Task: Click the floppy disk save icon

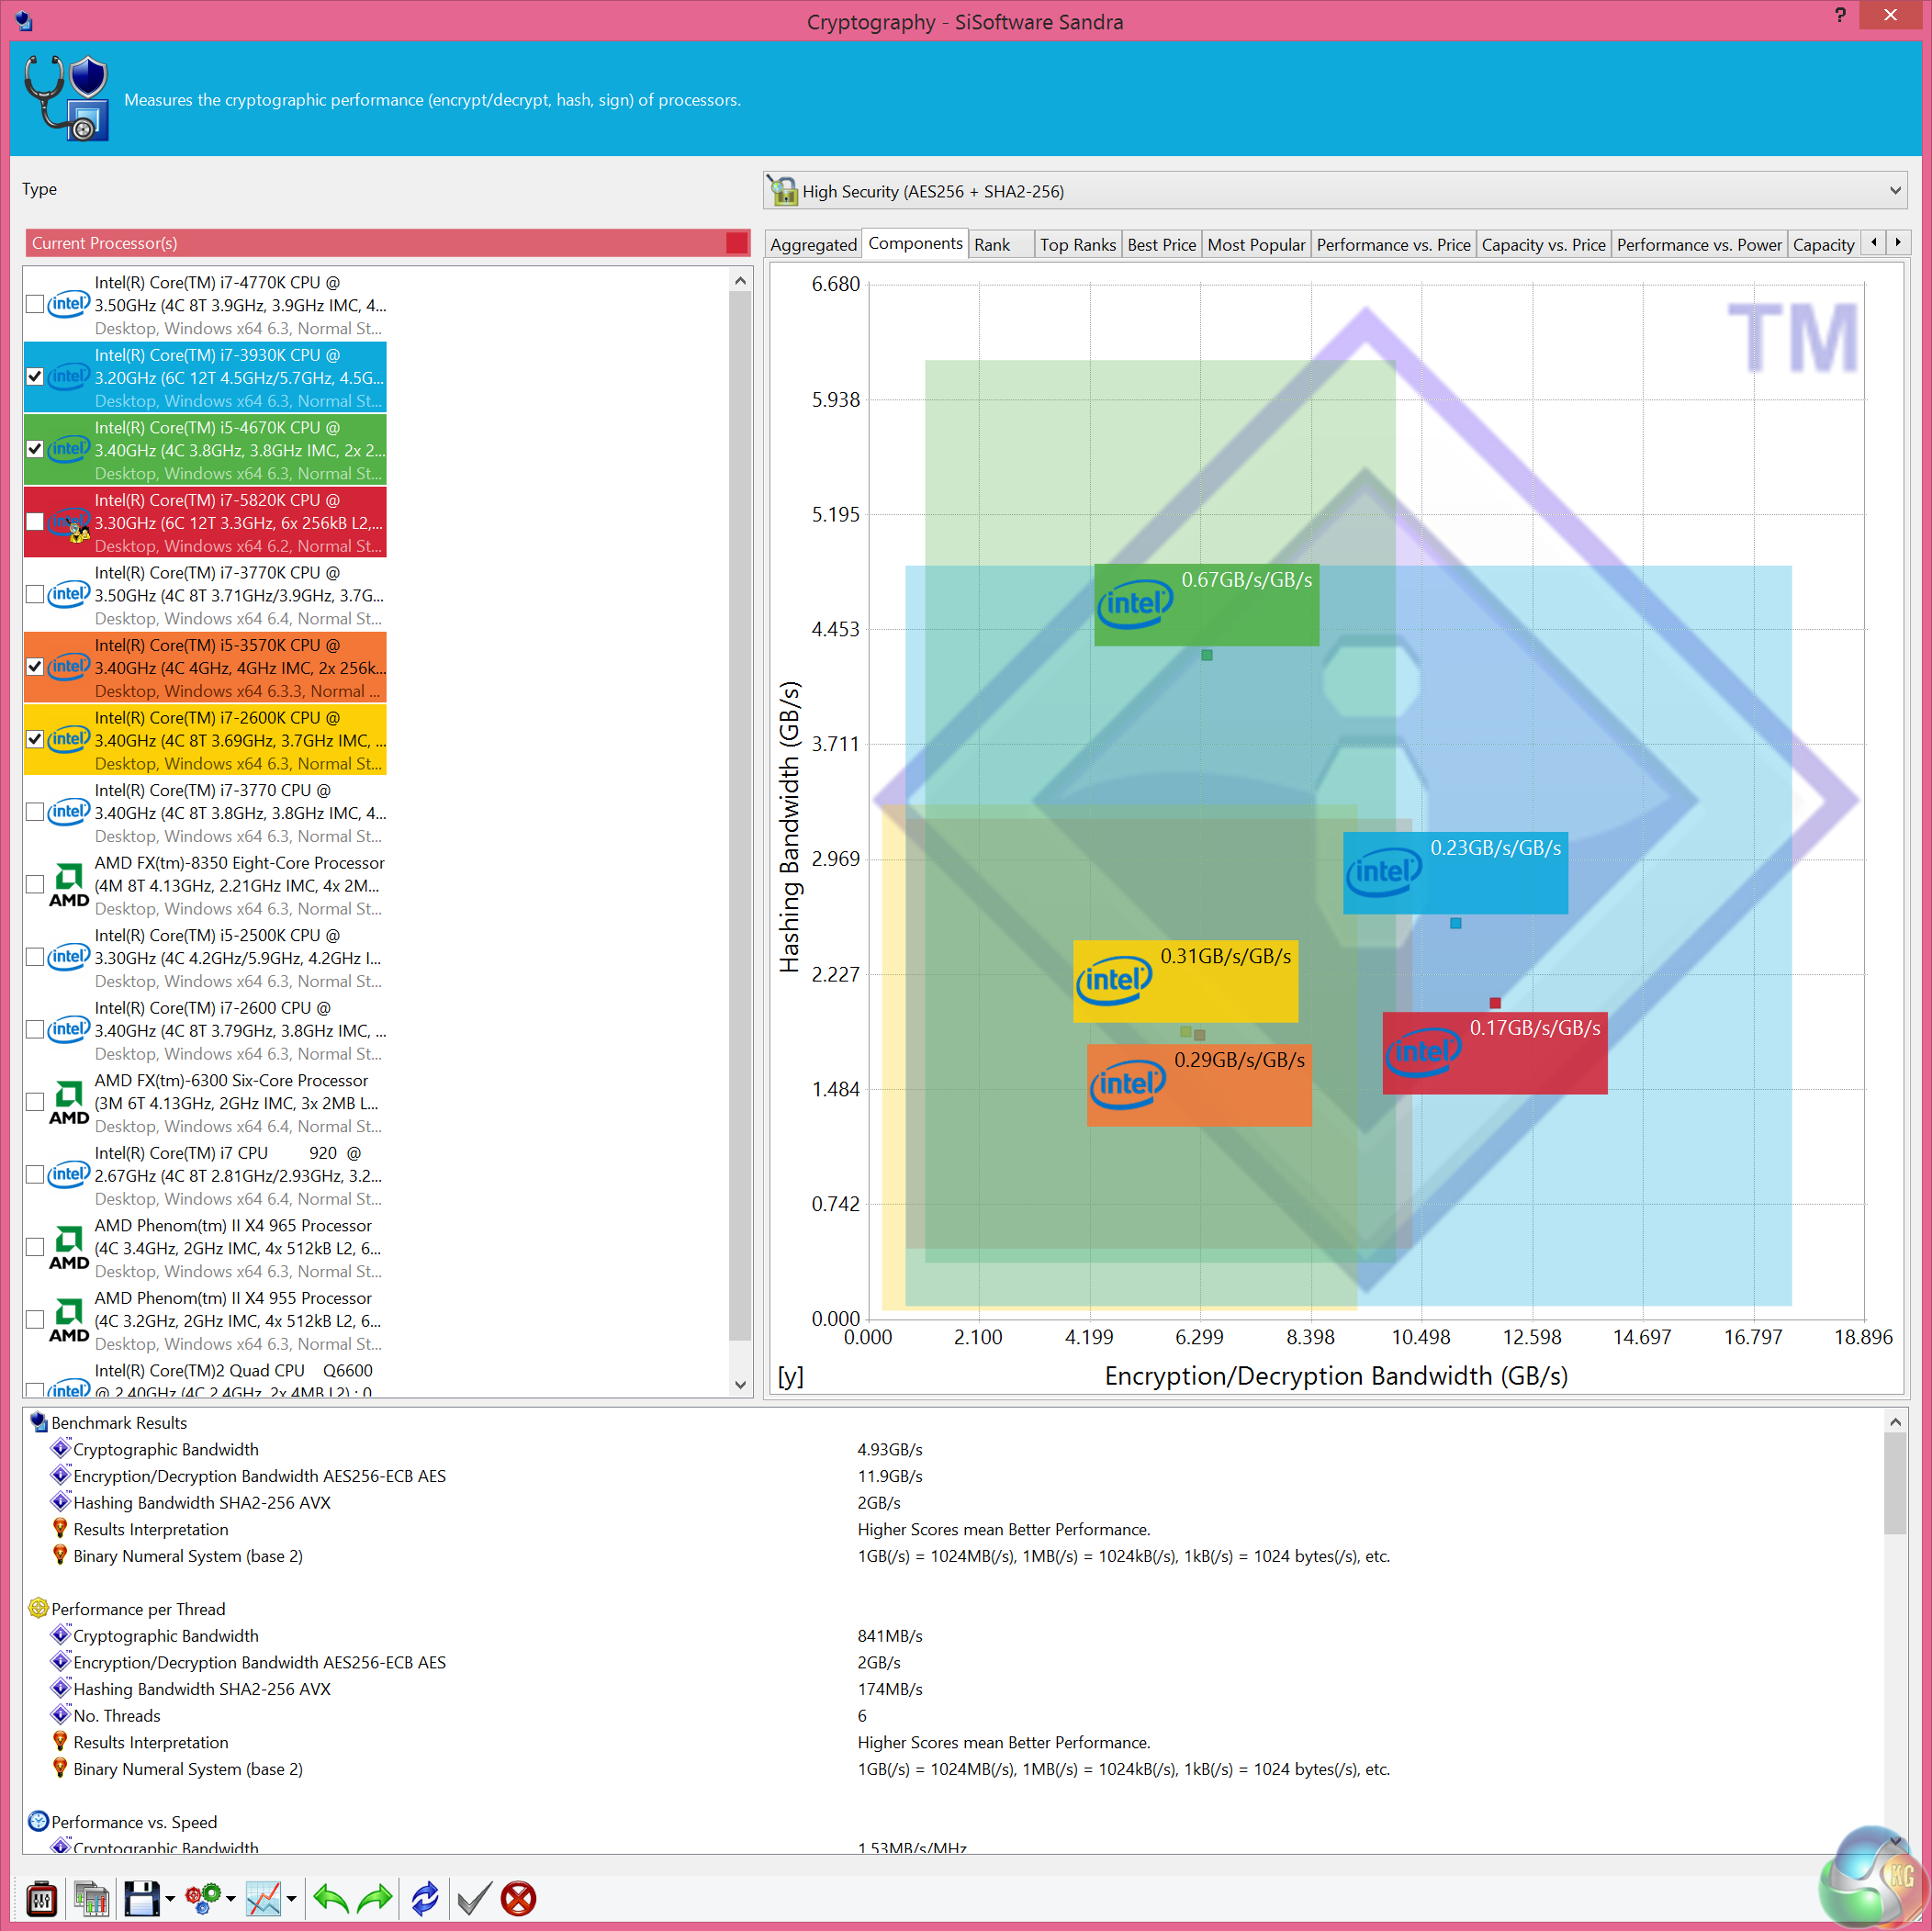Action: [141, 1897]
